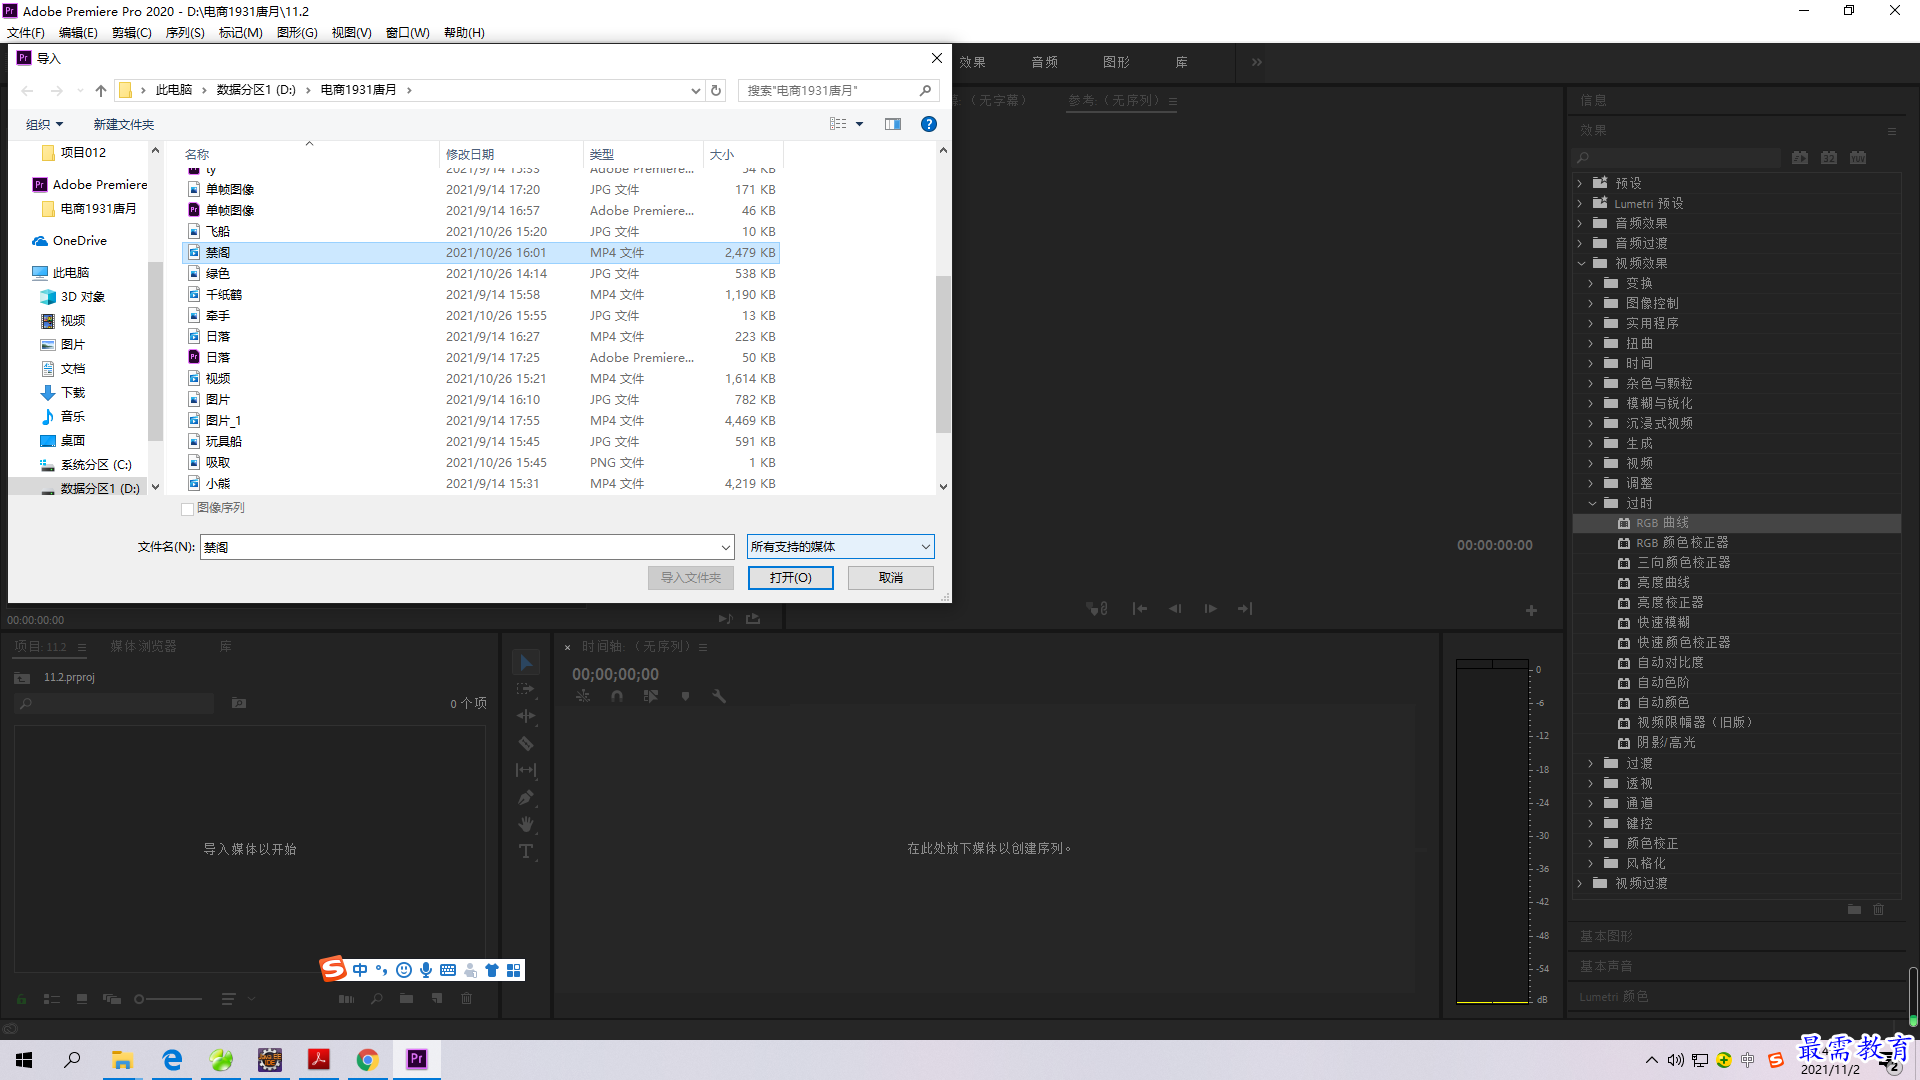Screen dimensions: 1920x1080
Task: Toggle 32-bit Color effects filter icon
Action: point(1829,158)
